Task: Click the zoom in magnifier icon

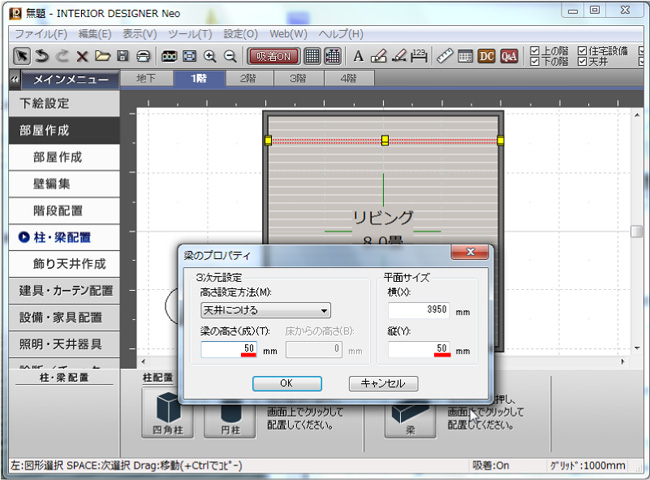Action: click(x=210, y=56)
